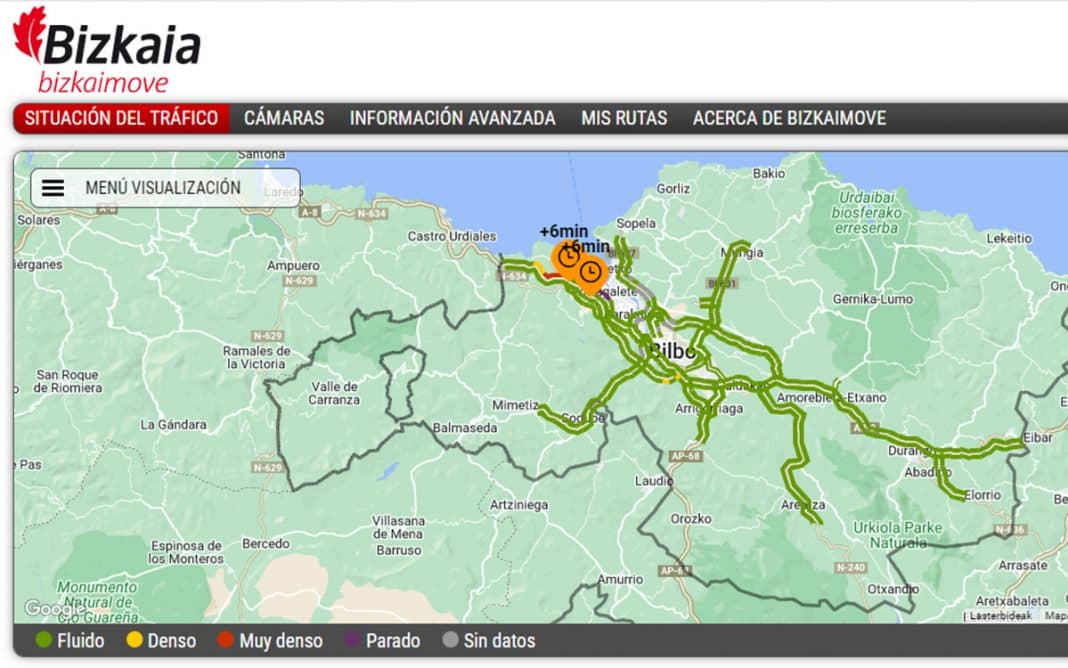Click the Sopela map label
The image size is (1068, 668).
coord(635,223)
